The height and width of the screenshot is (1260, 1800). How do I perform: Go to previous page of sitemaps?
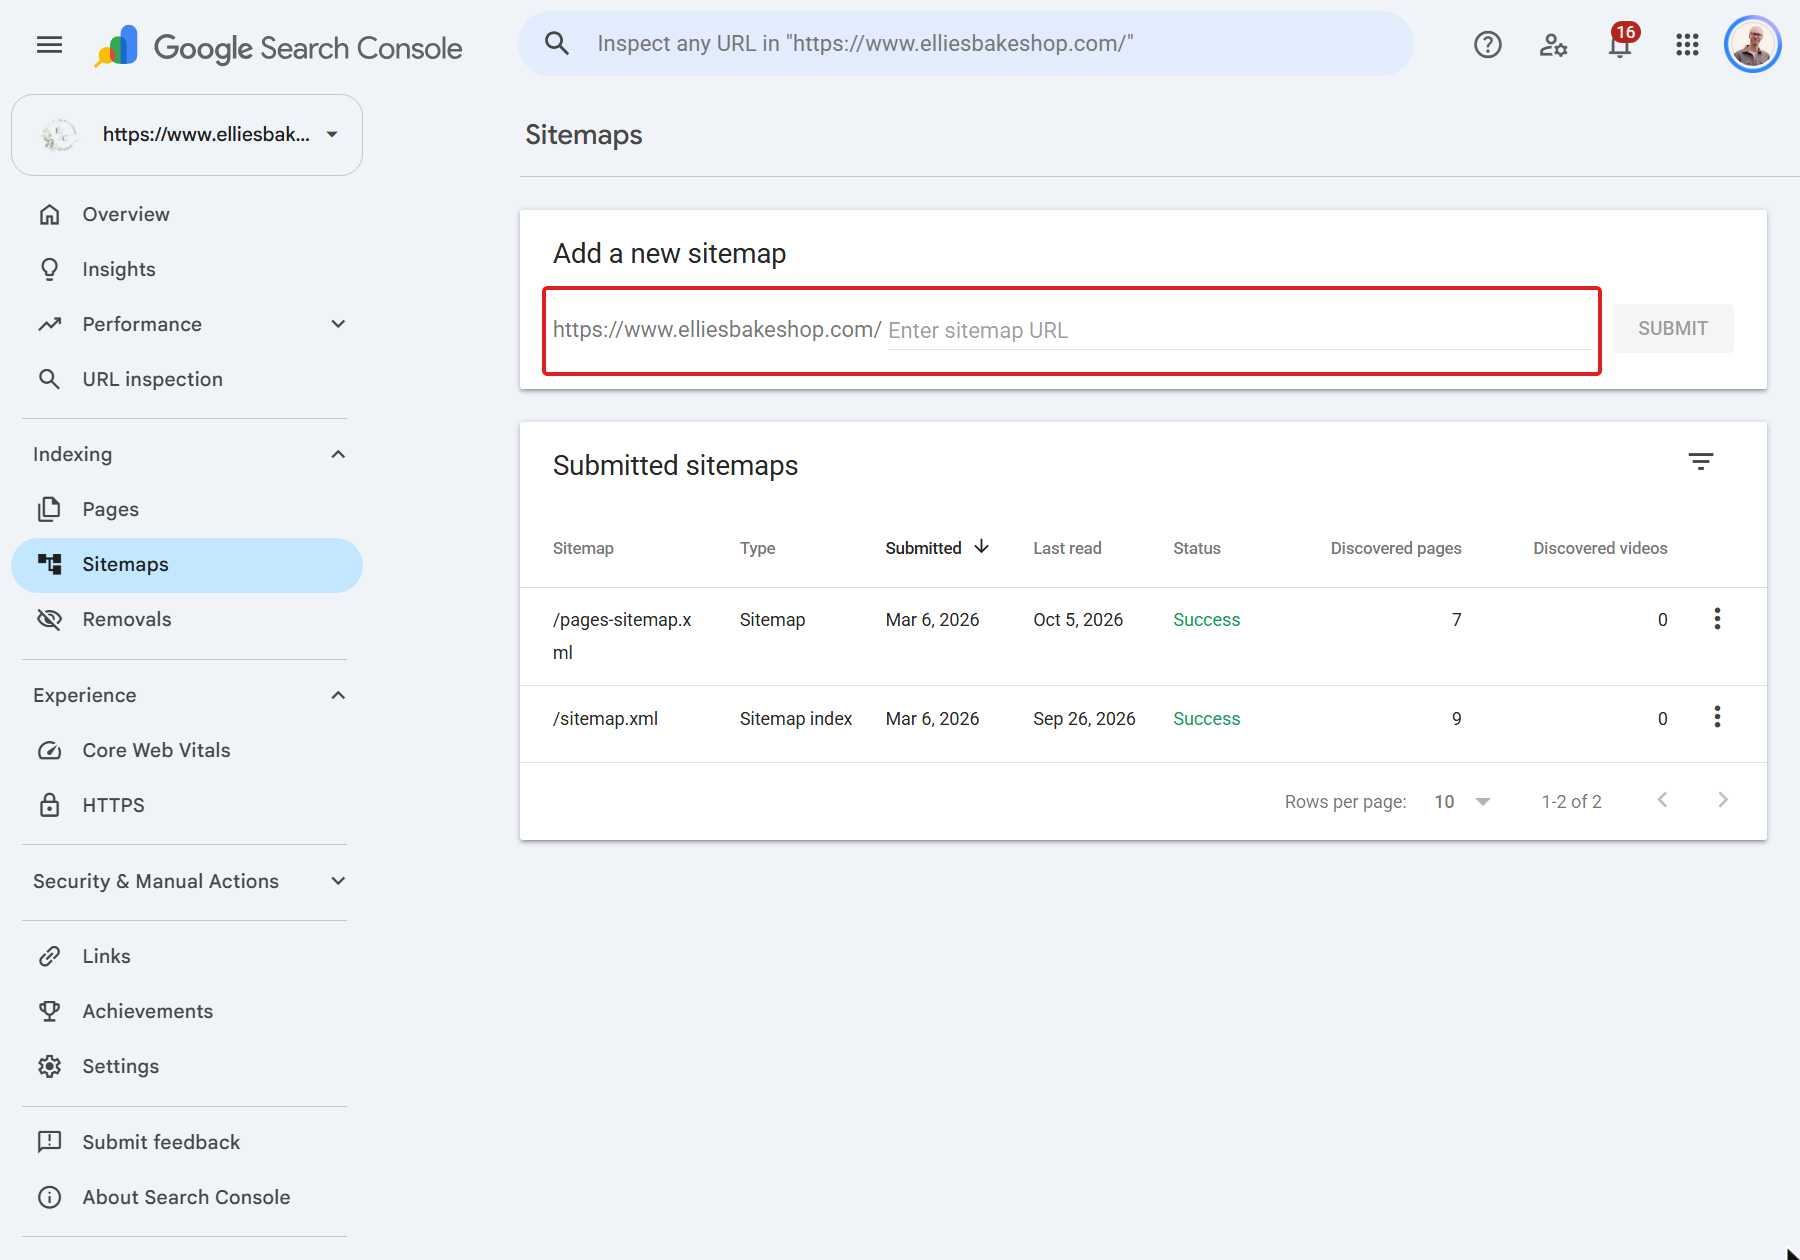tap(1662, 800)
